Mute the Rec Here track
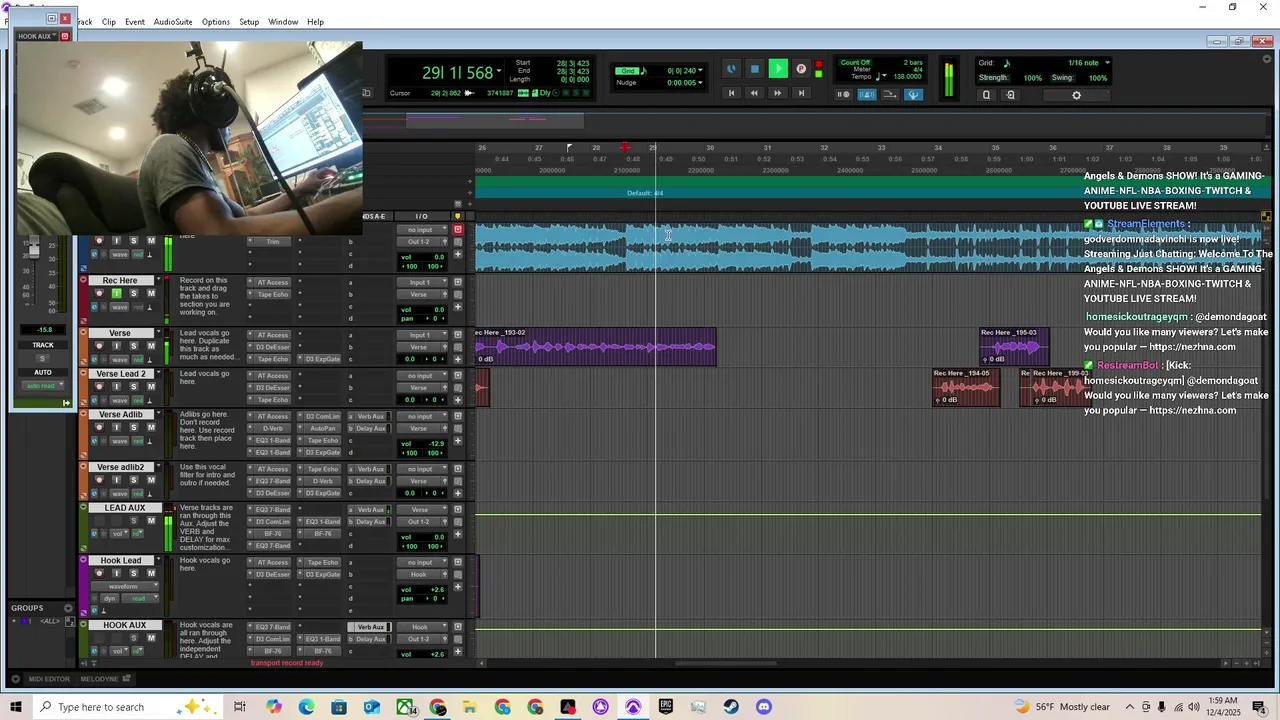Viewport: 1280px width, 720px height. [x=151, y=293]
